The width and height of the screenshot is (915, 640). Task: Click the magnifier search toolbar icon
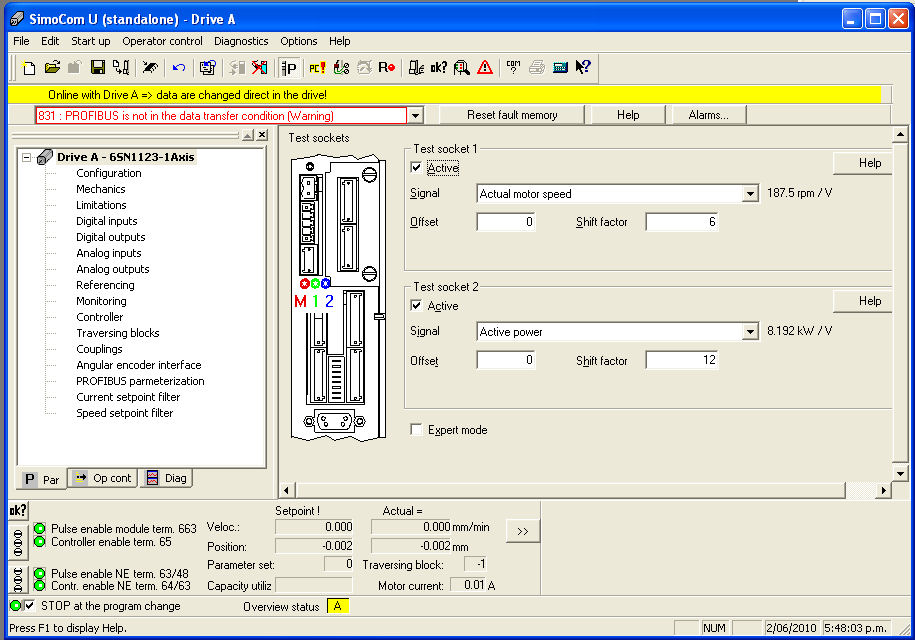tap(462, 68)
